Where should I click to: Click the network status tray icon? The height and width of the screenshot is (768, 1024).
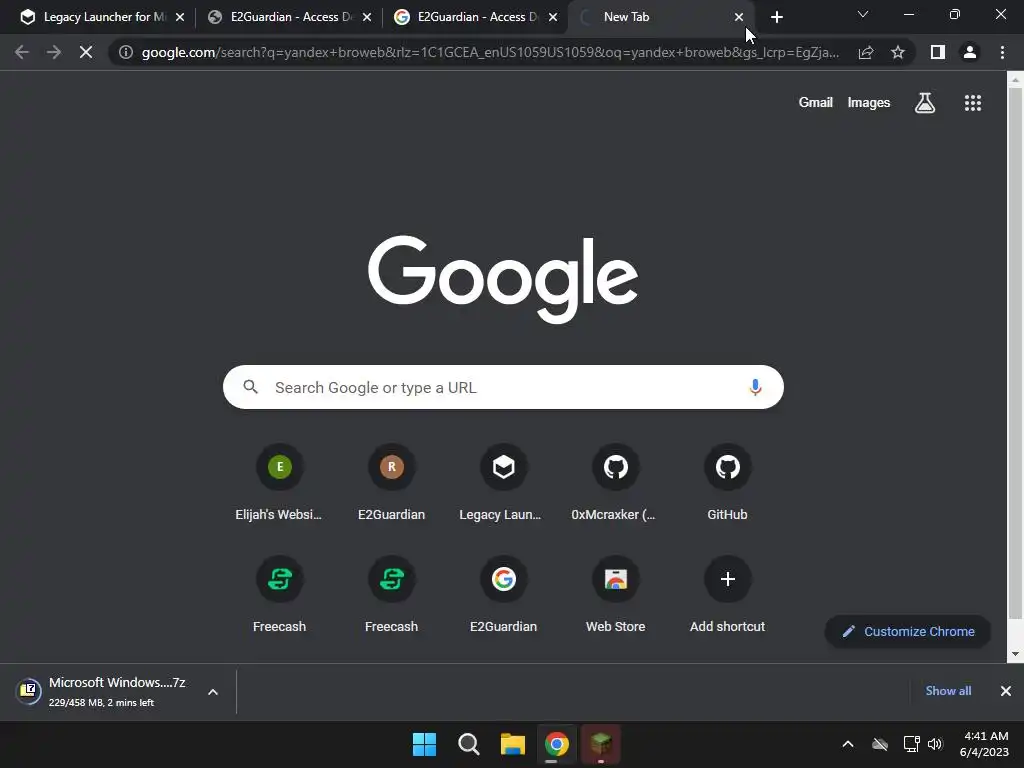click(x=911, y=744)
